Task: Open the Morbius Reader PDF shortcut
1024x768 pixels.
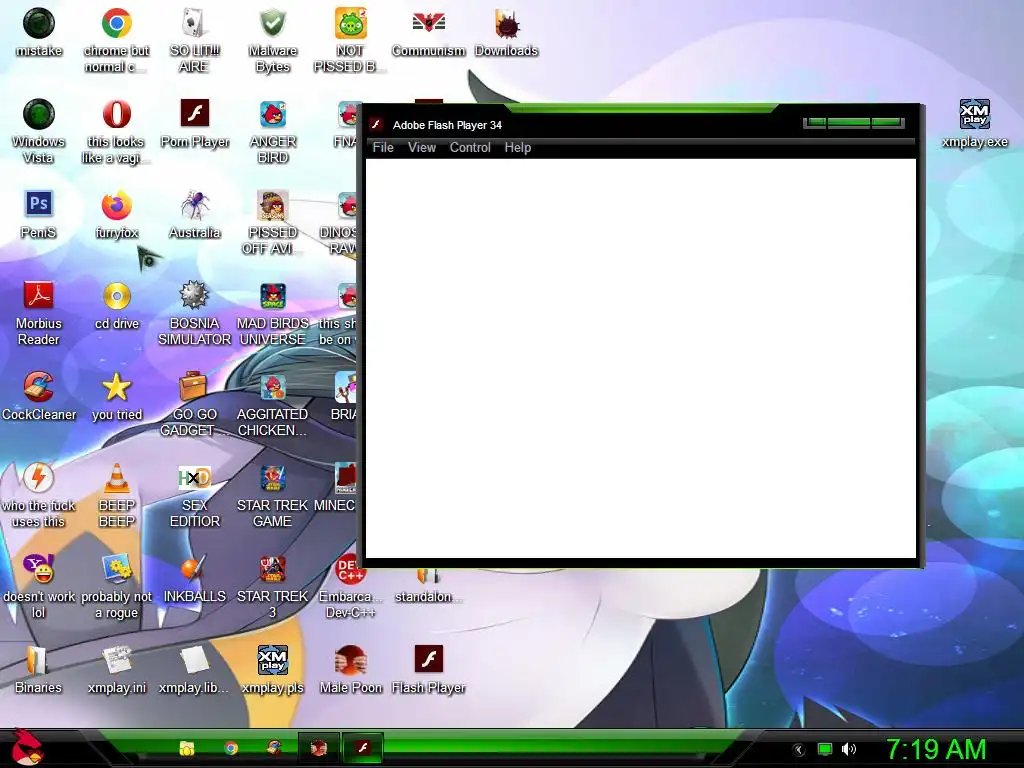Action: click(x=39, y=312)
